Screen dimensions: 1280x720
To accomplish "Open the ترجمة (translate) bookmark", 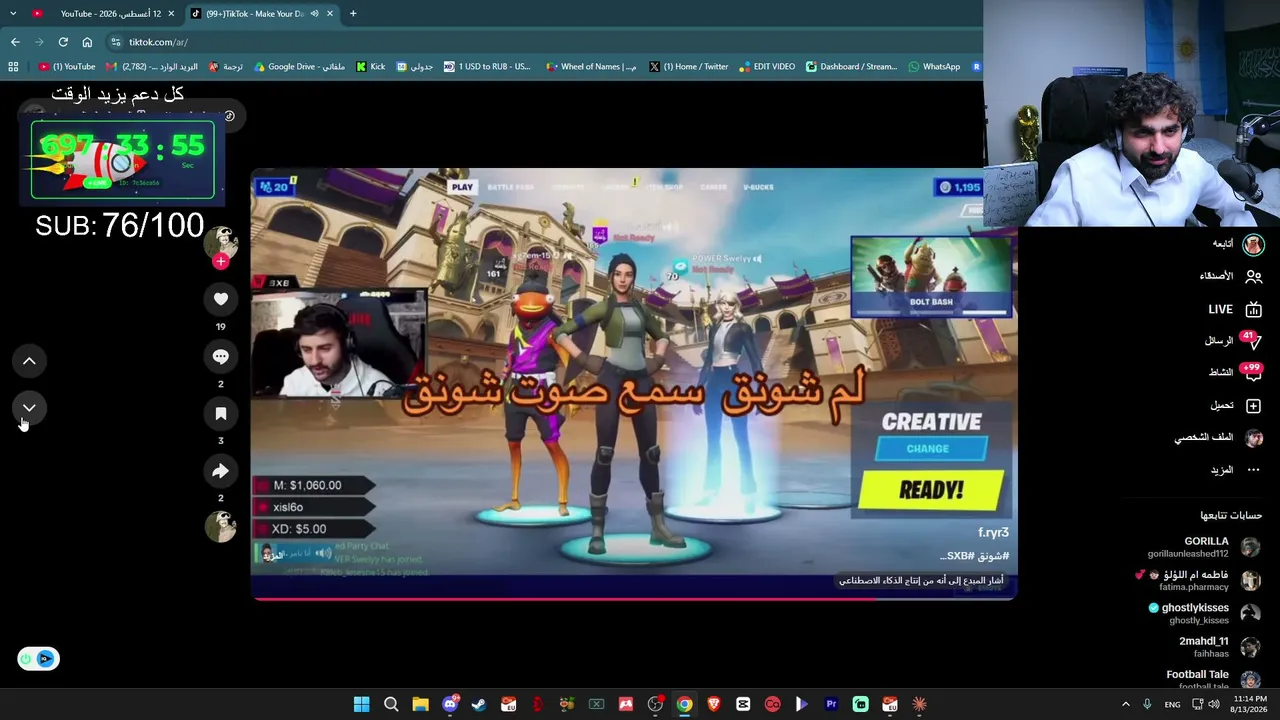I will click(226, 67).
